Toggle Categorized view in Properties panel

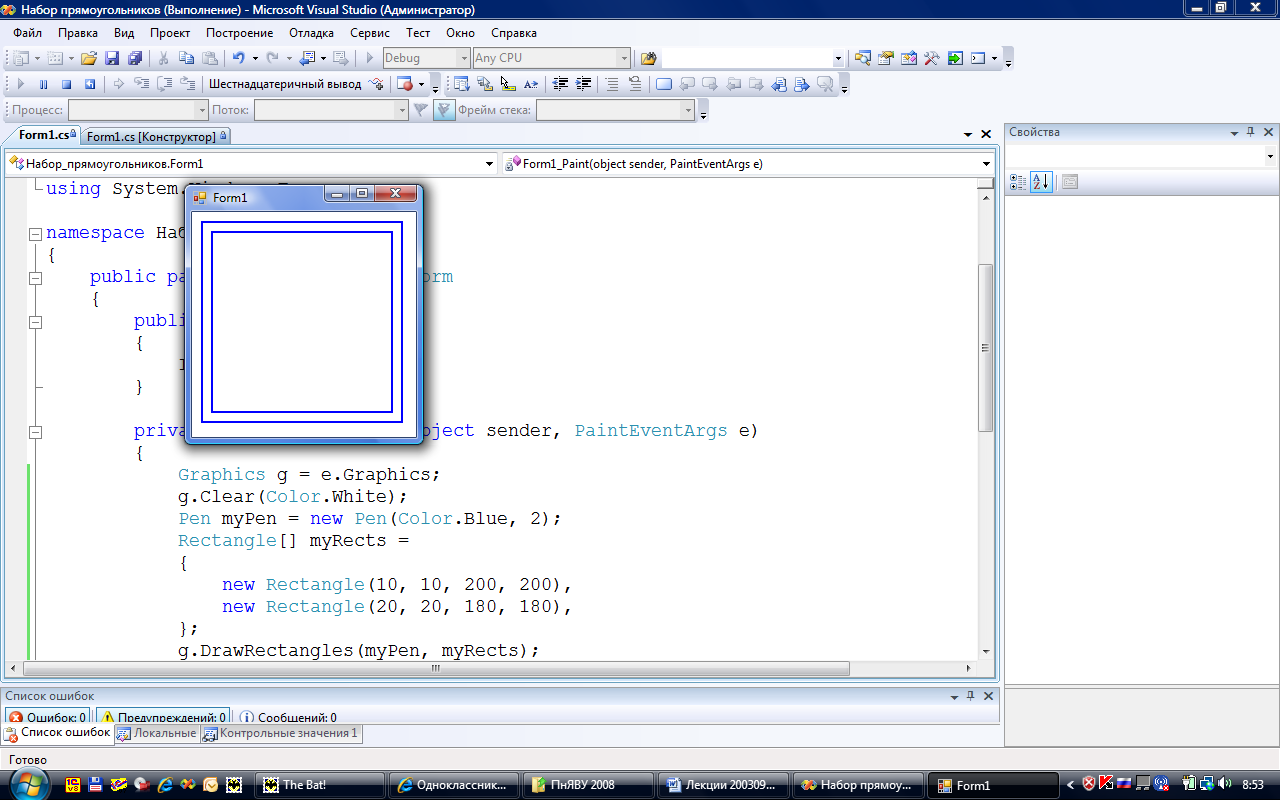tap(1018, 182)
